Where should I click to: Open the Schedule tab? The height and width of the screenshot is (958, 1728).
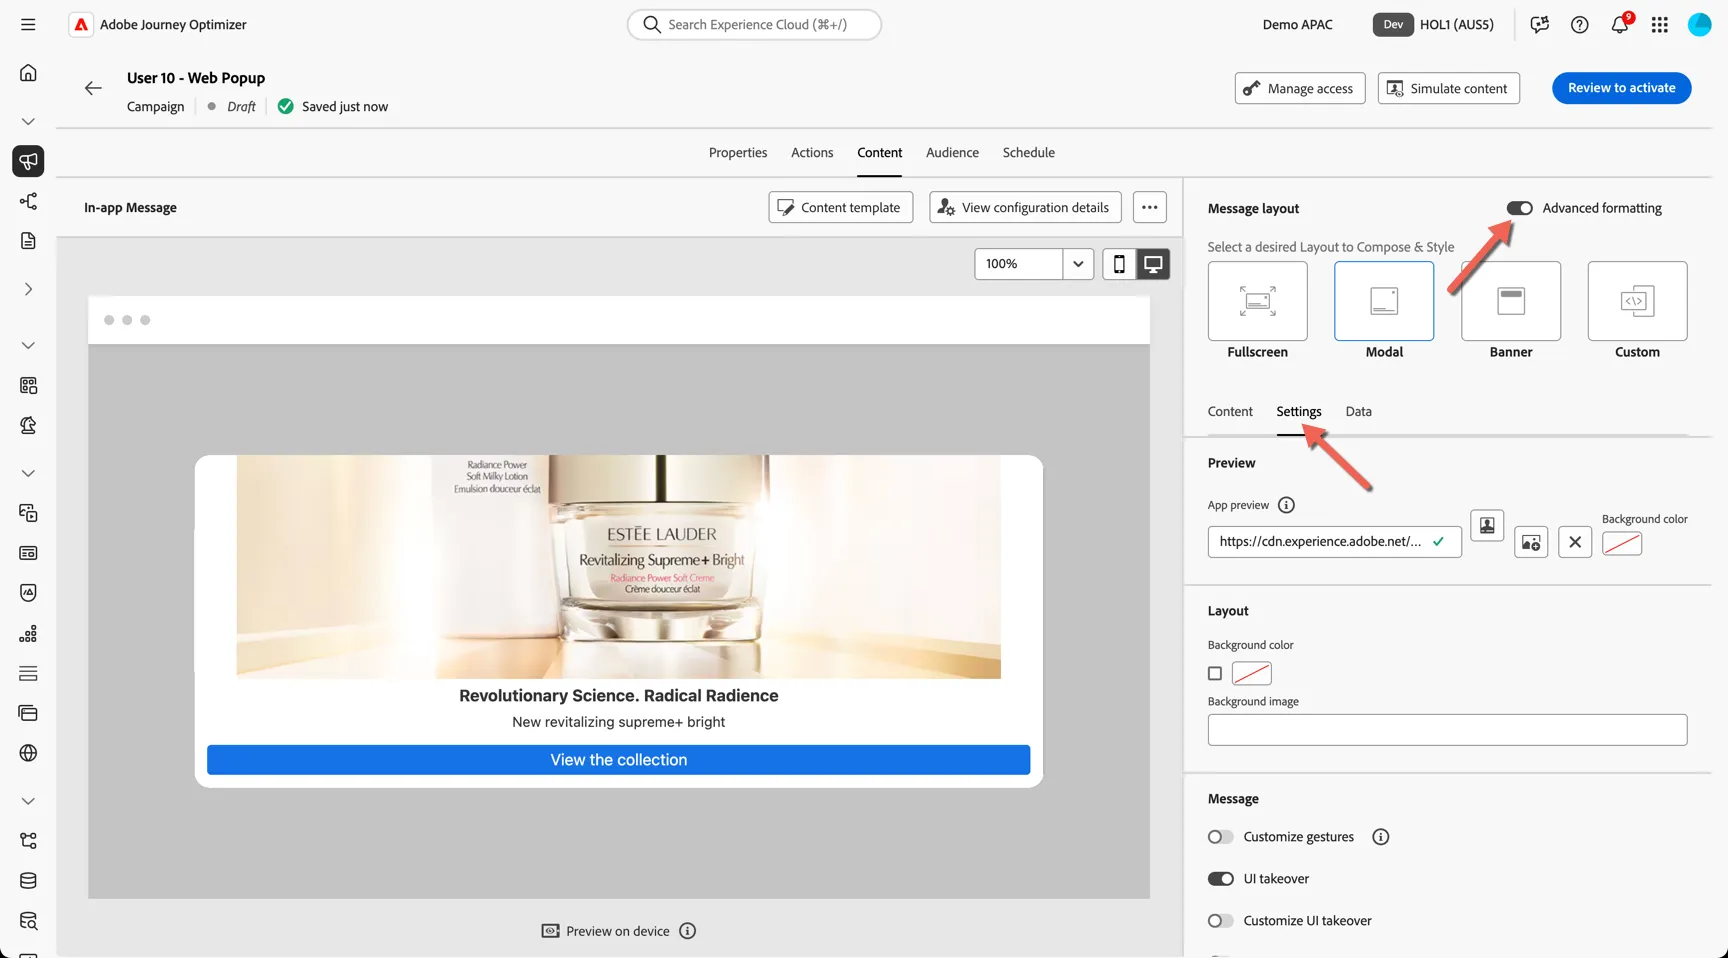[x=1029, y=152]
